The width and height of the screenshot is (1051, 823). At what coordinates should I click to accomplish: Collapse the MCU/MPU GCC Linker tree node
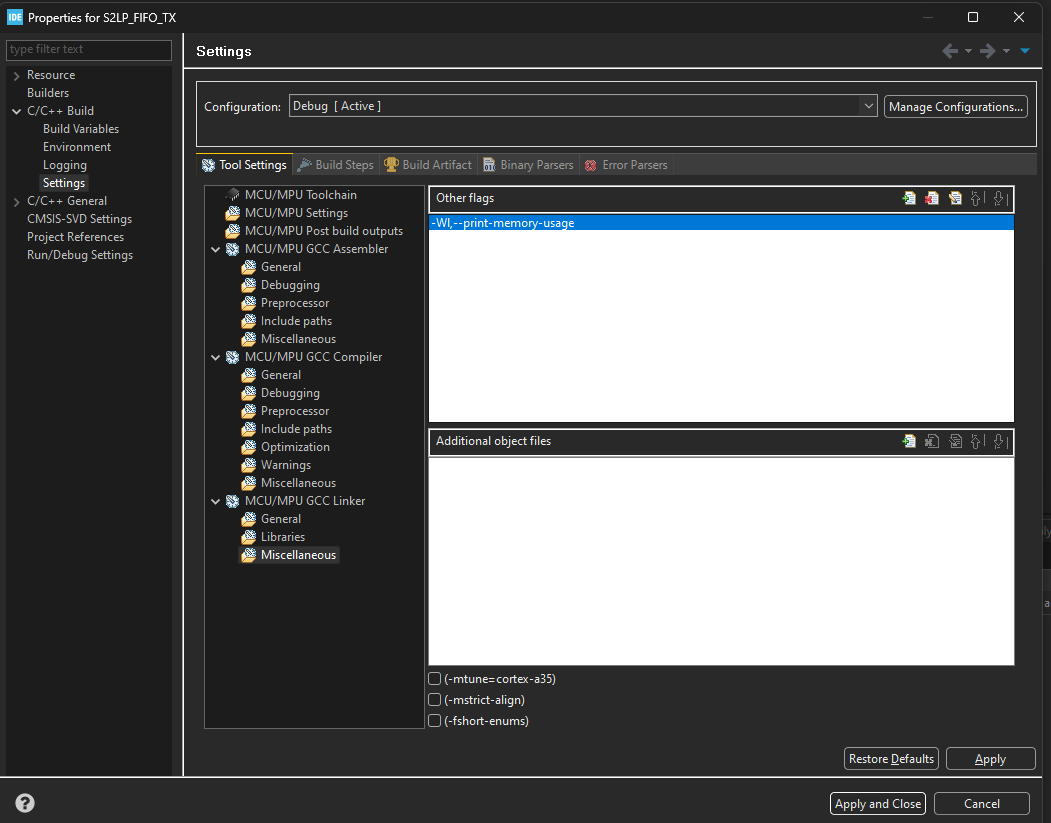(215, 500)
